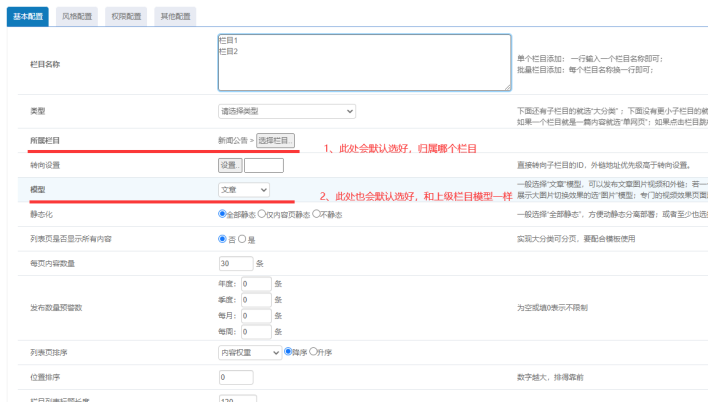Select the 全部静态 radio option

223,214
